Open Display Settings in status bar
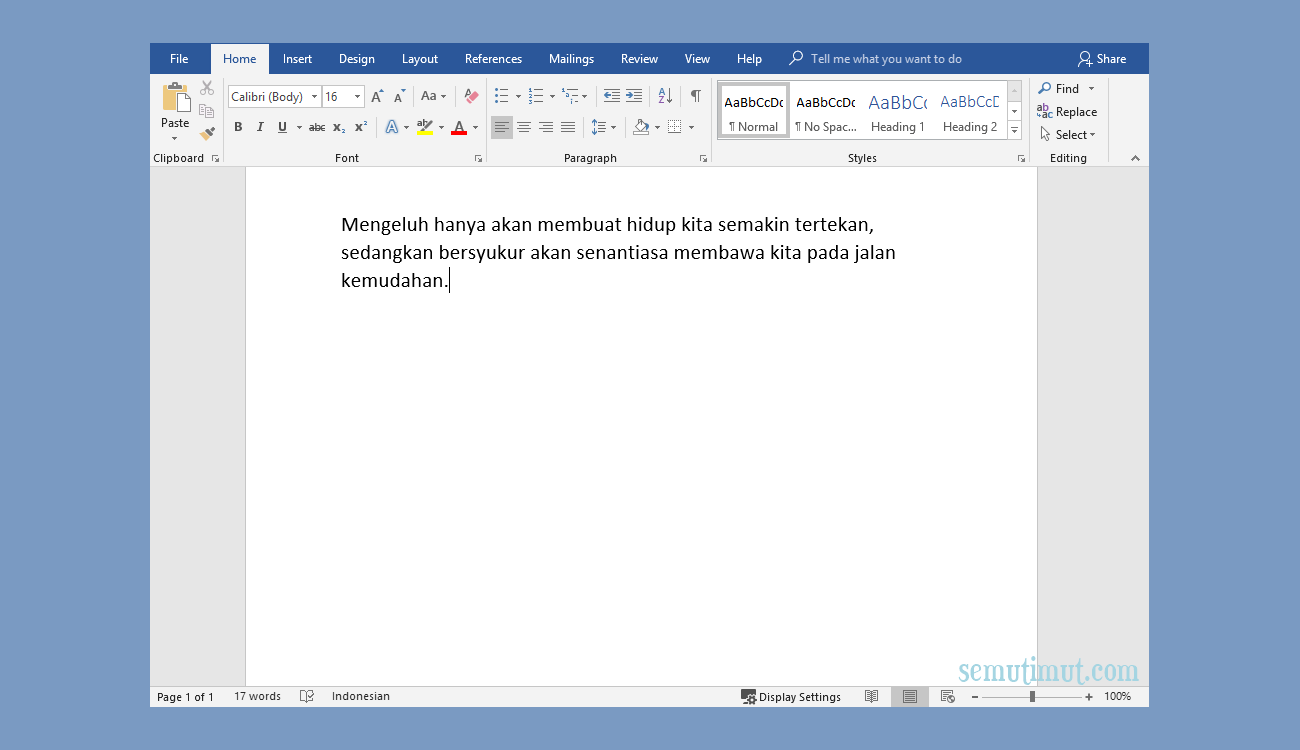 click(x=791, y=697)
